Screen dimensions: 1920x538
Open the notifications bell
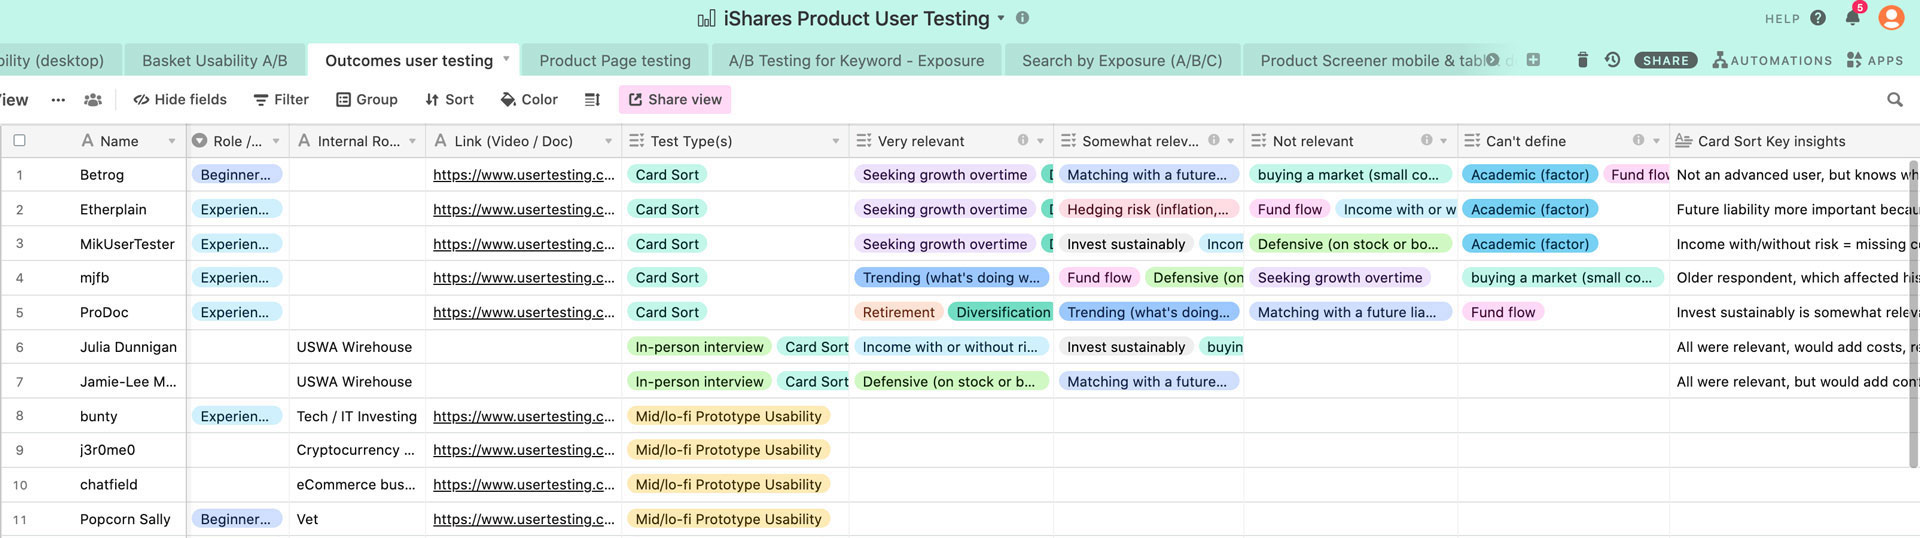pyautogui.click(x=1852, y=18)
